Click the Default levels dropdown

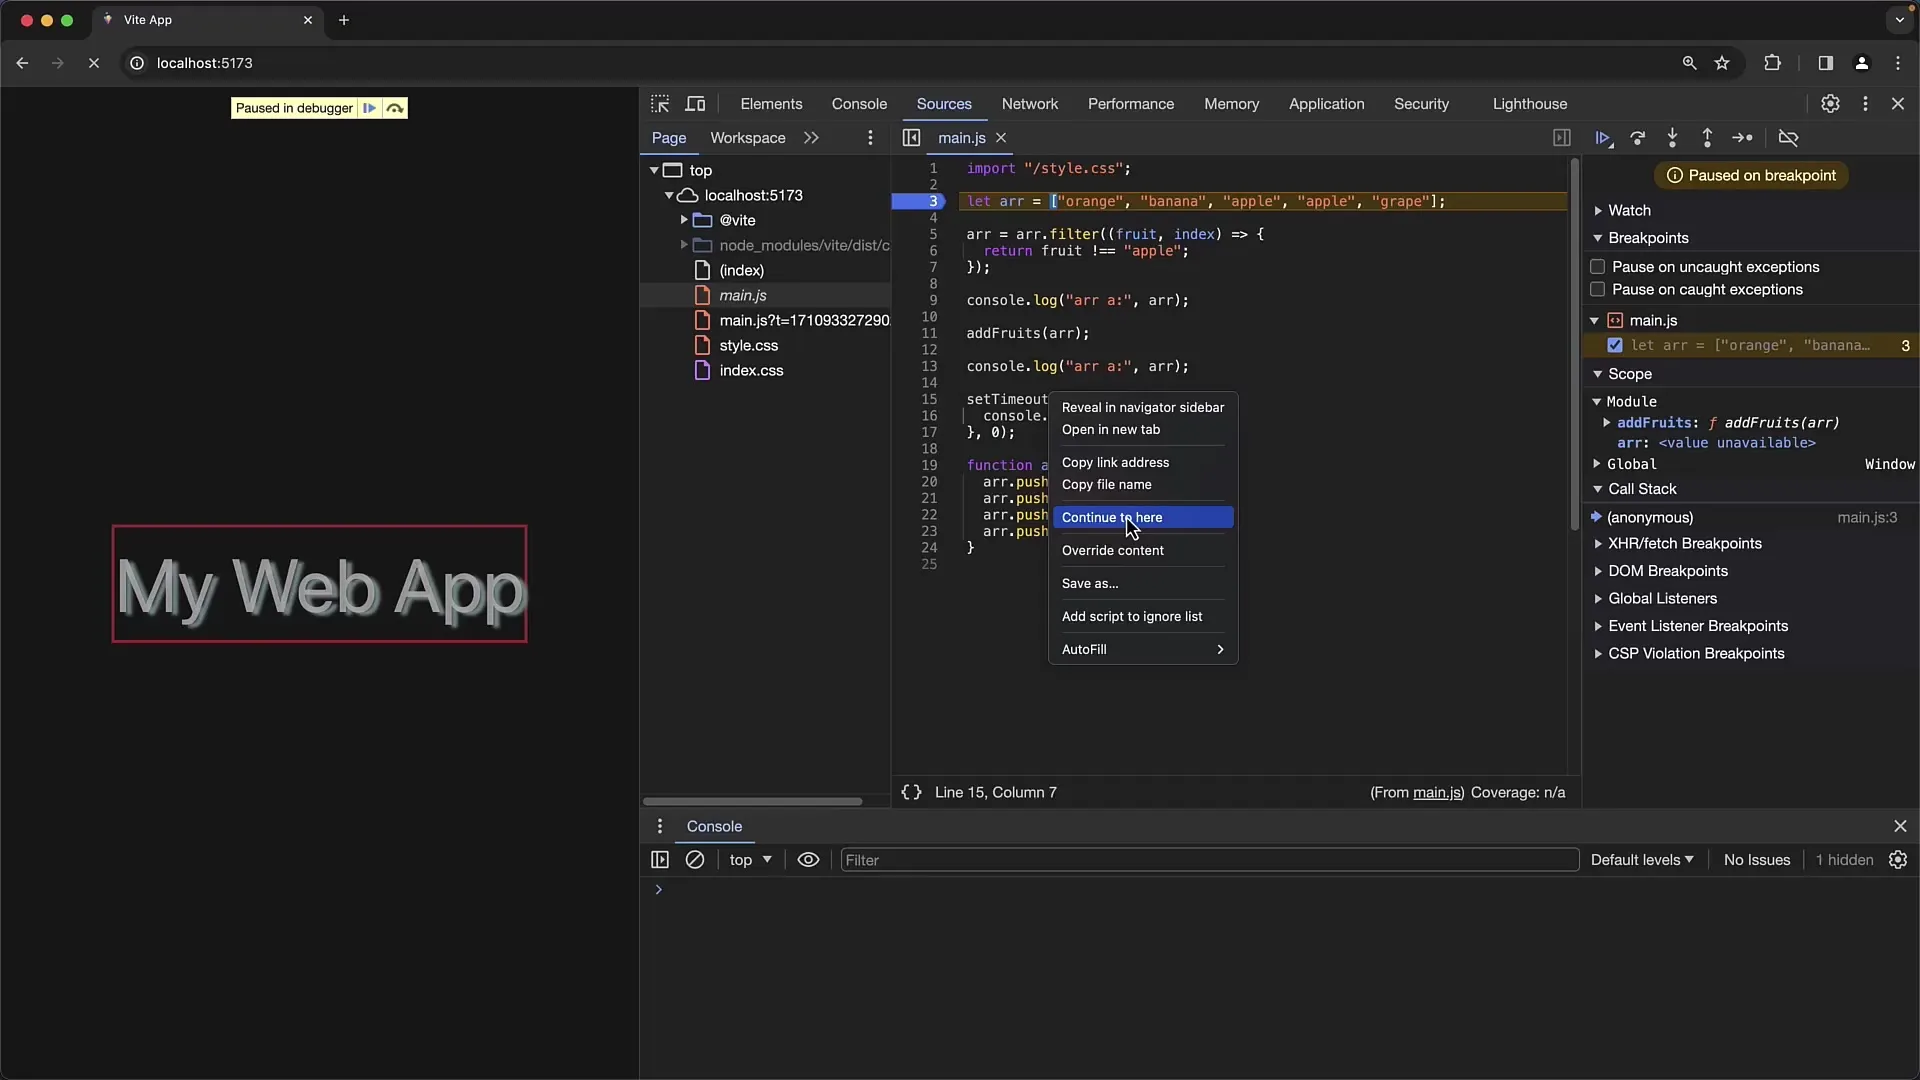pyautogui.click(x=1640, y=858)
